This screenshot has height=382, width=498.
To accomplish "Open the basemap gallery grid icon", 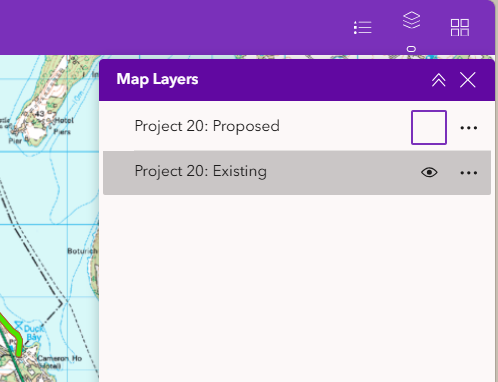I will tap(460, 27).
